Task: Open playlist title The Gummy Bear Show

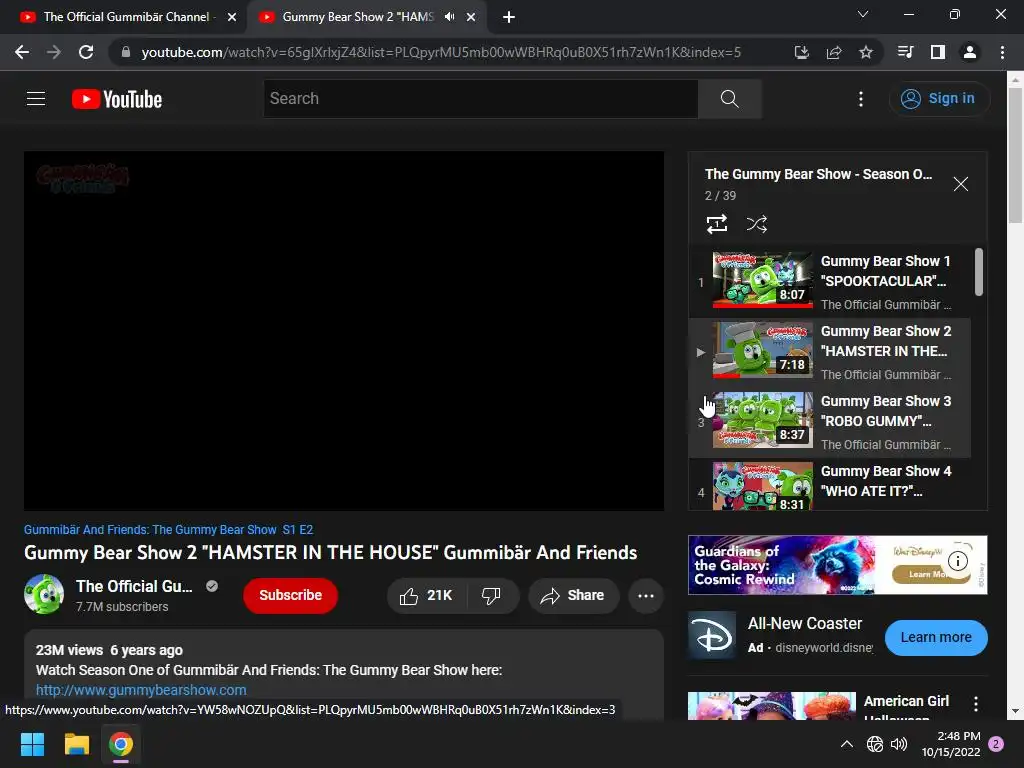Action: [x=818, y=174]
